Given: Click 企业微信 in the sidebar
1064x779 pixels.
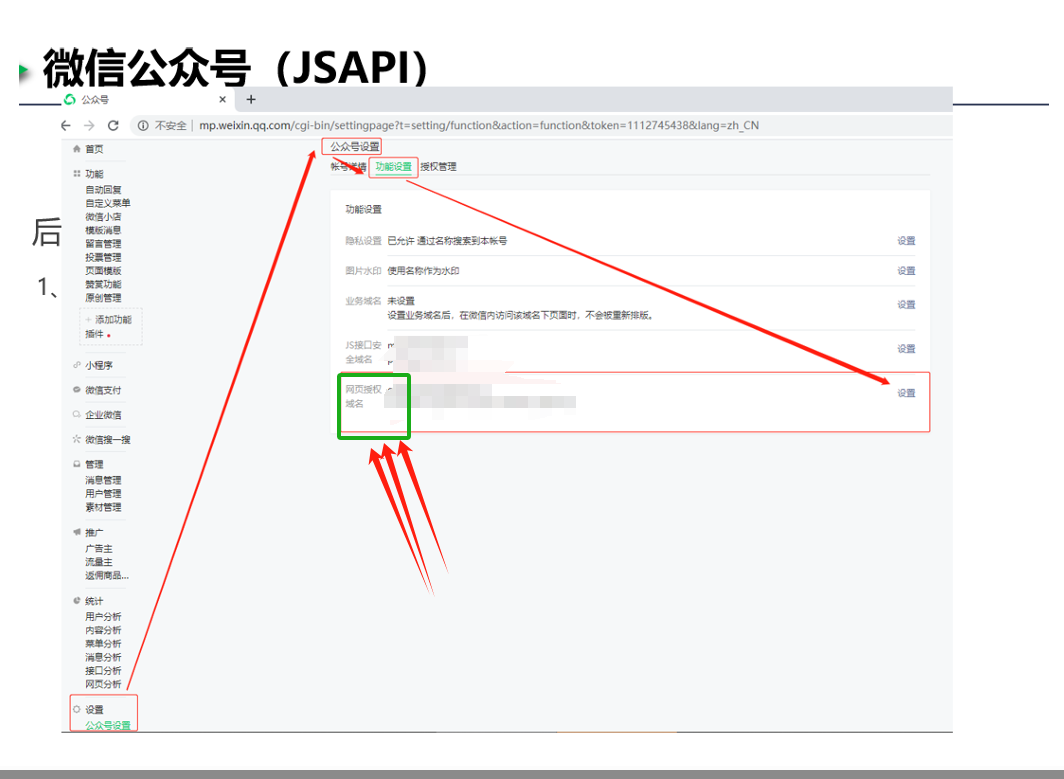Looking at the screenshot, I should [x=103, y=415].
